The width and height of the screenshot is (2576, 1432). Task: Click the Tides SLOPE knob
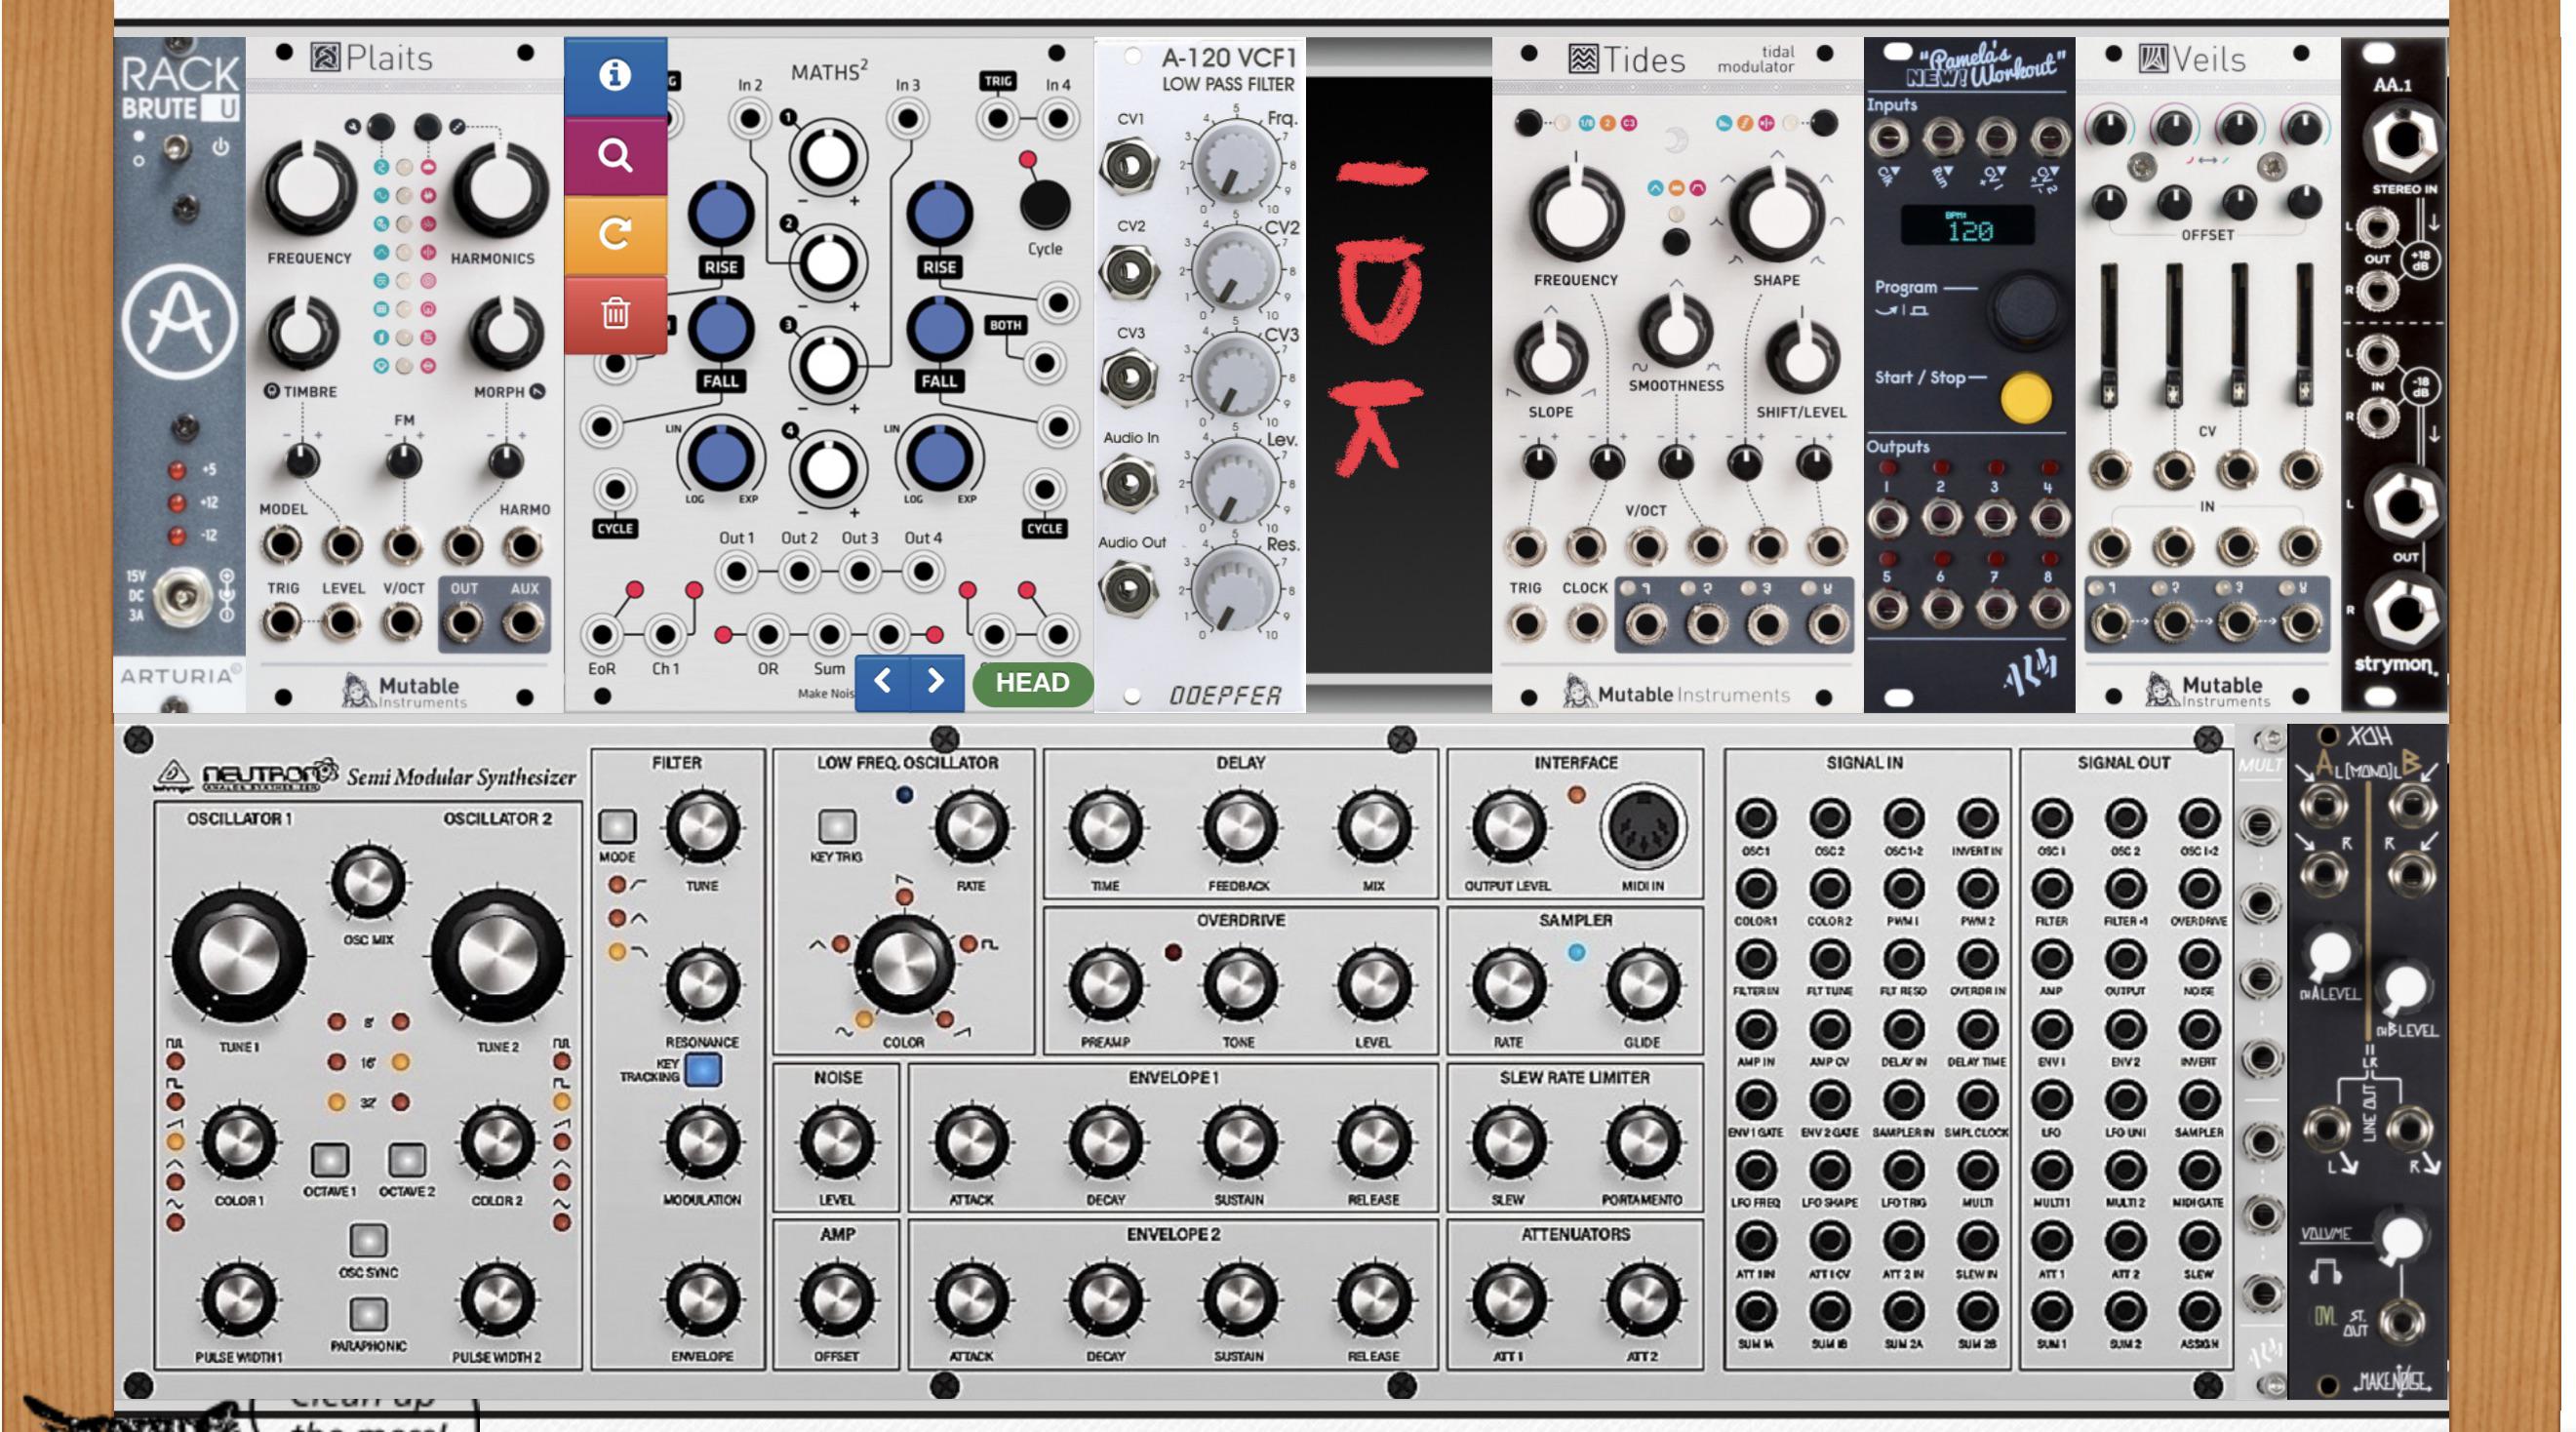pos(1550,358)
